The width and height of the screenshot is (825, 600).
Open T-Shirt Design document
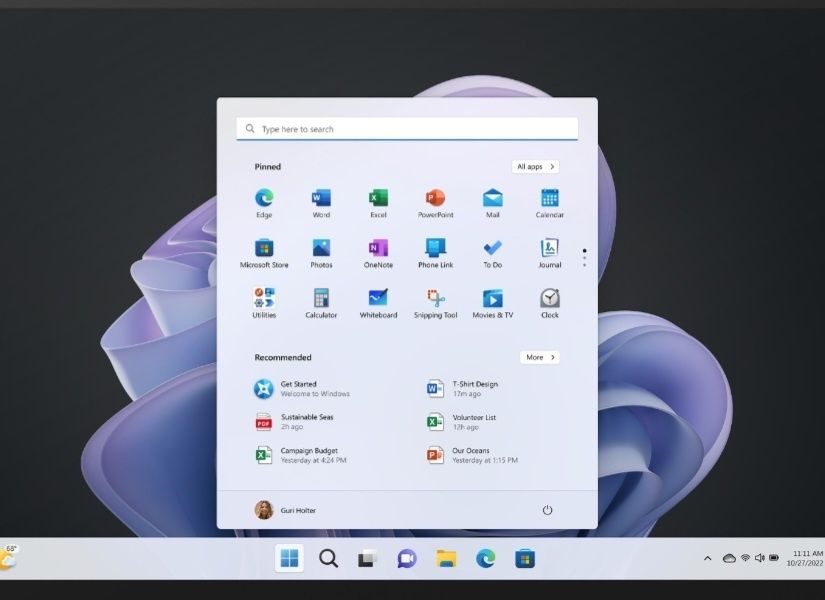point(462,389)
